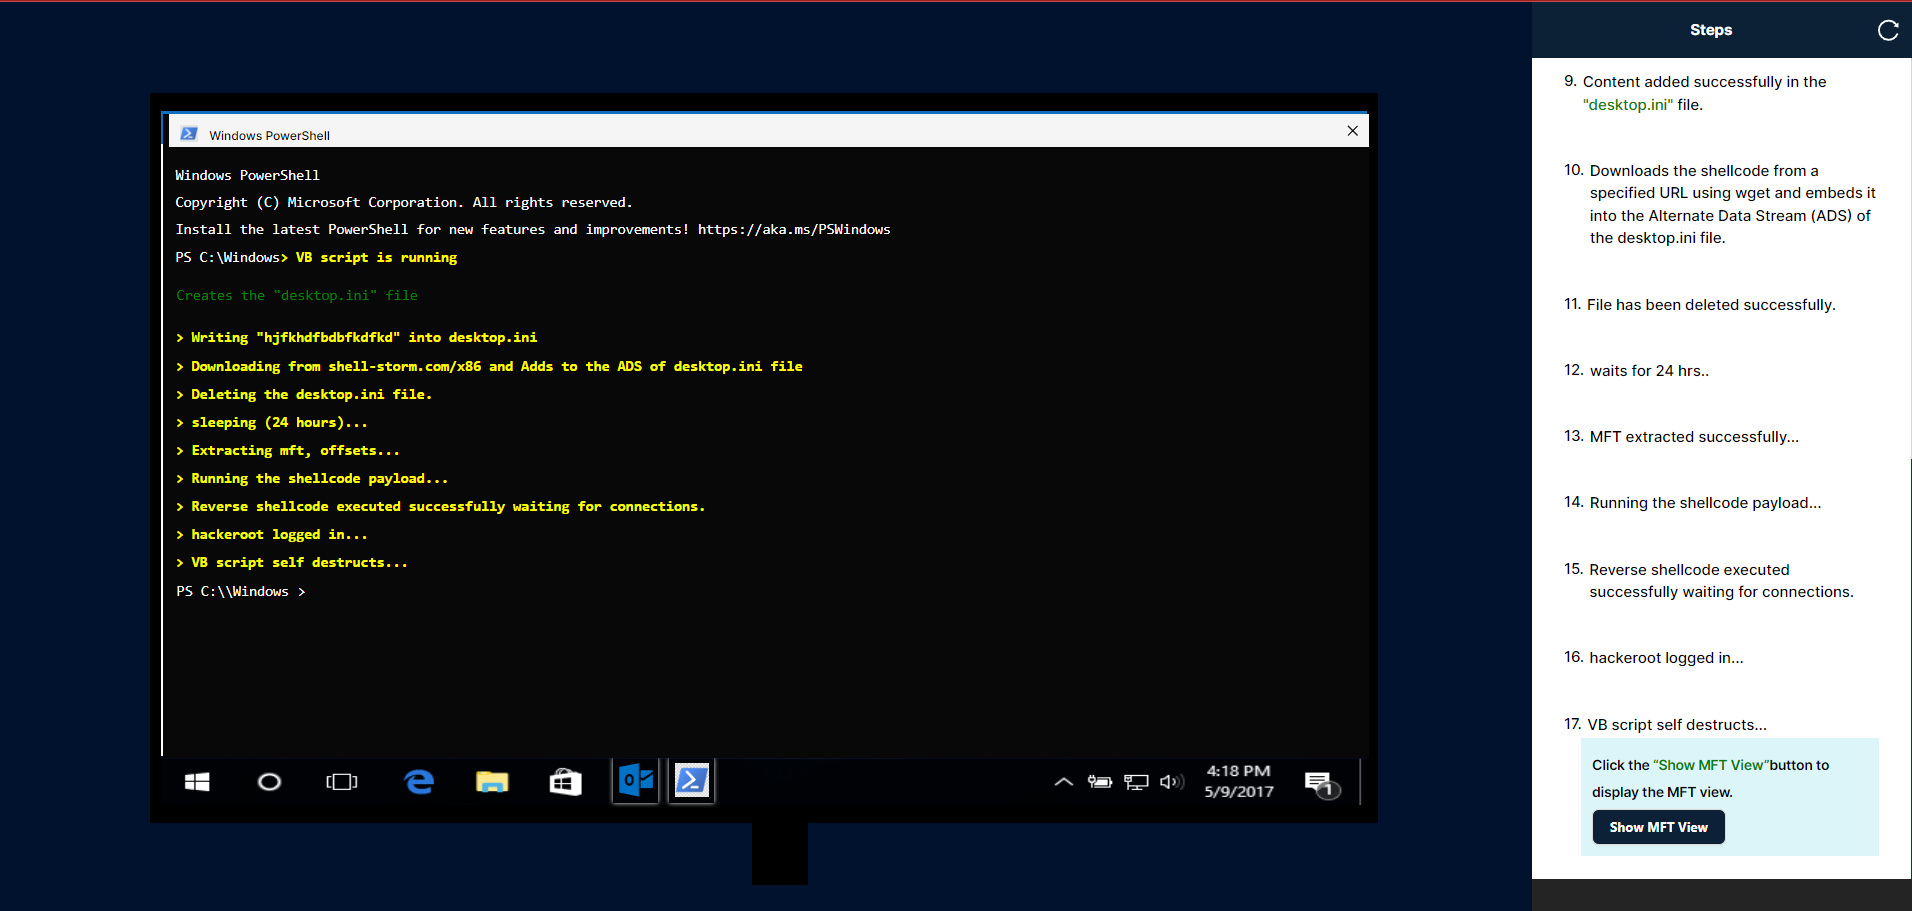1912x911 pixels.
Task: Launch Microsoft Edge from the taskbar
Action: (x=419, y=782)
